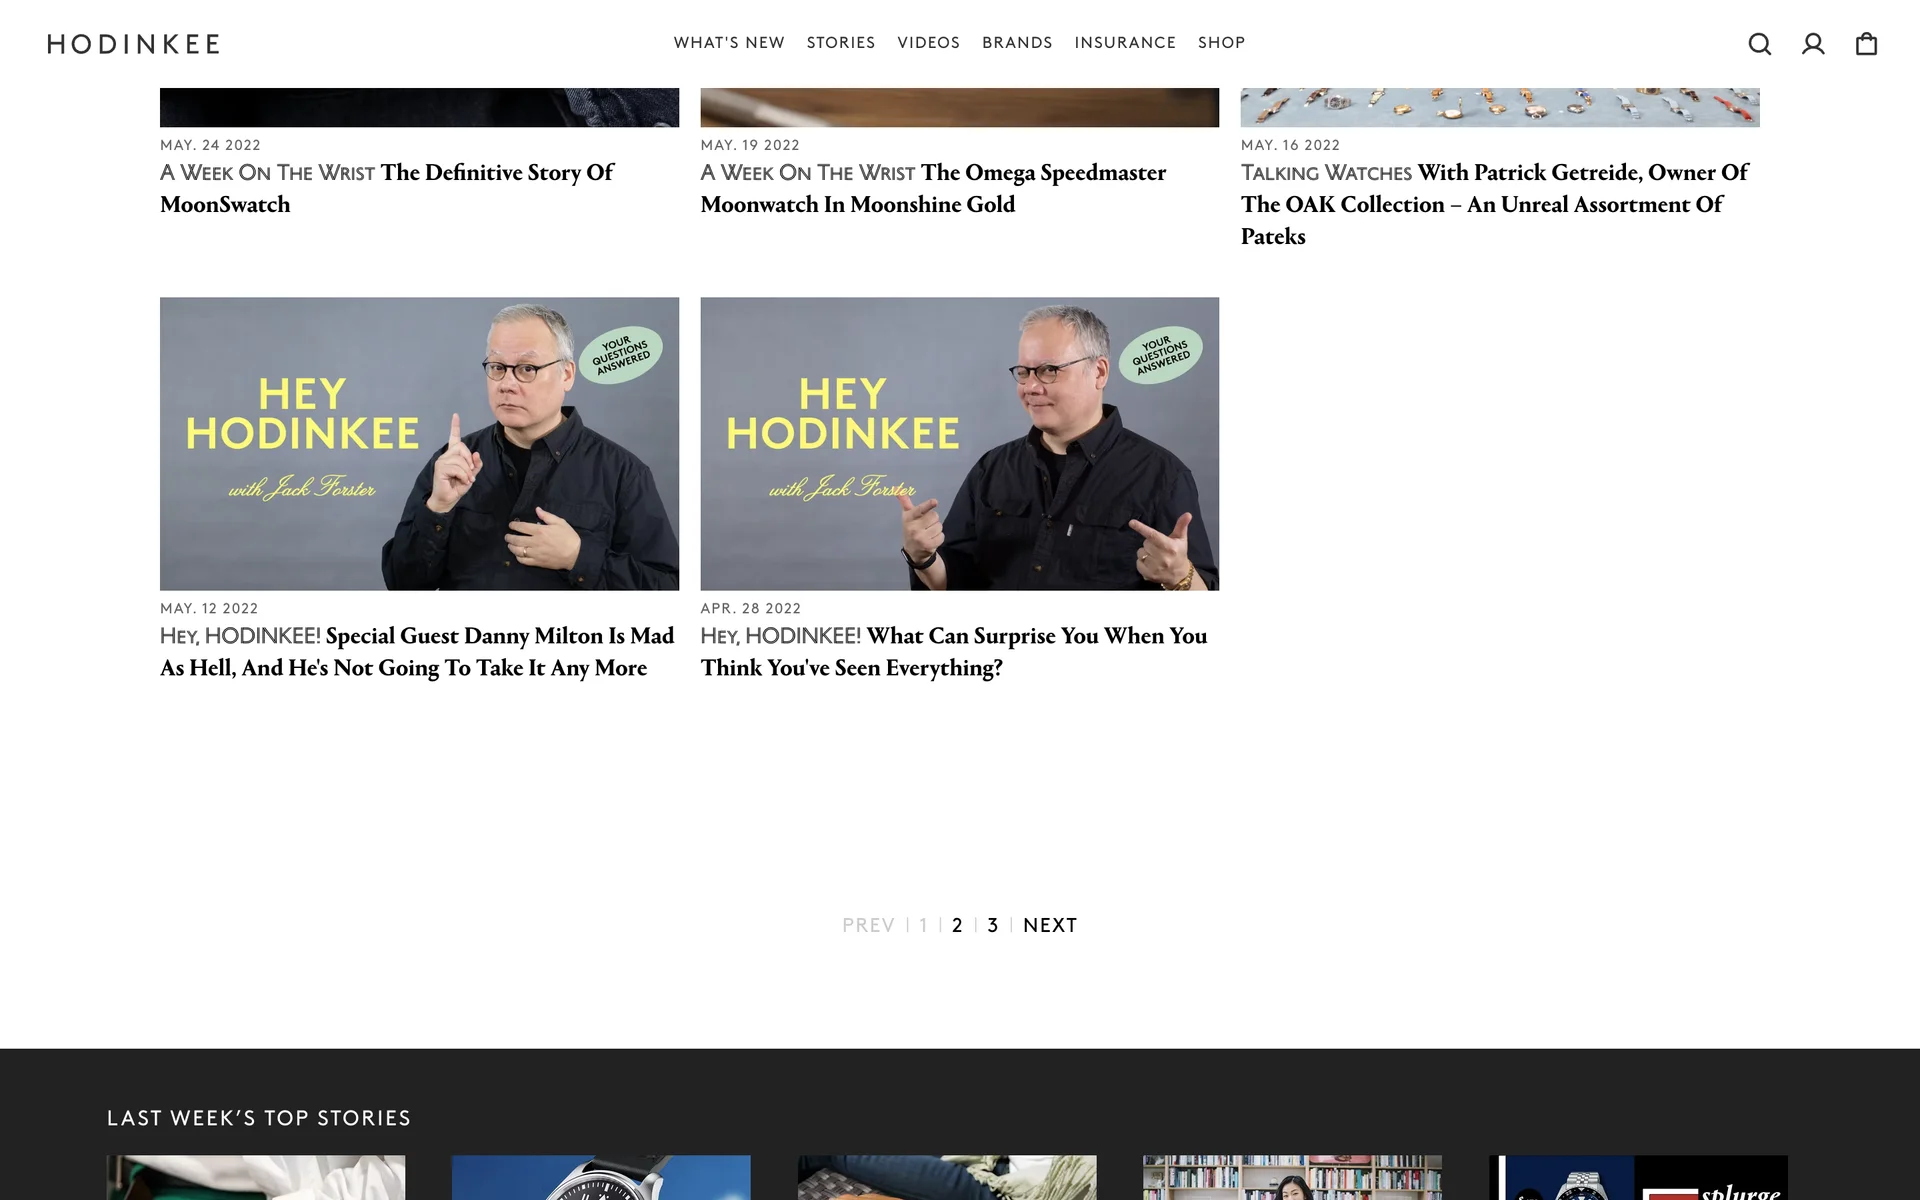1920x1200 pixels.
Task: Jump to page 3 in pagination
Action: point(992,926)
